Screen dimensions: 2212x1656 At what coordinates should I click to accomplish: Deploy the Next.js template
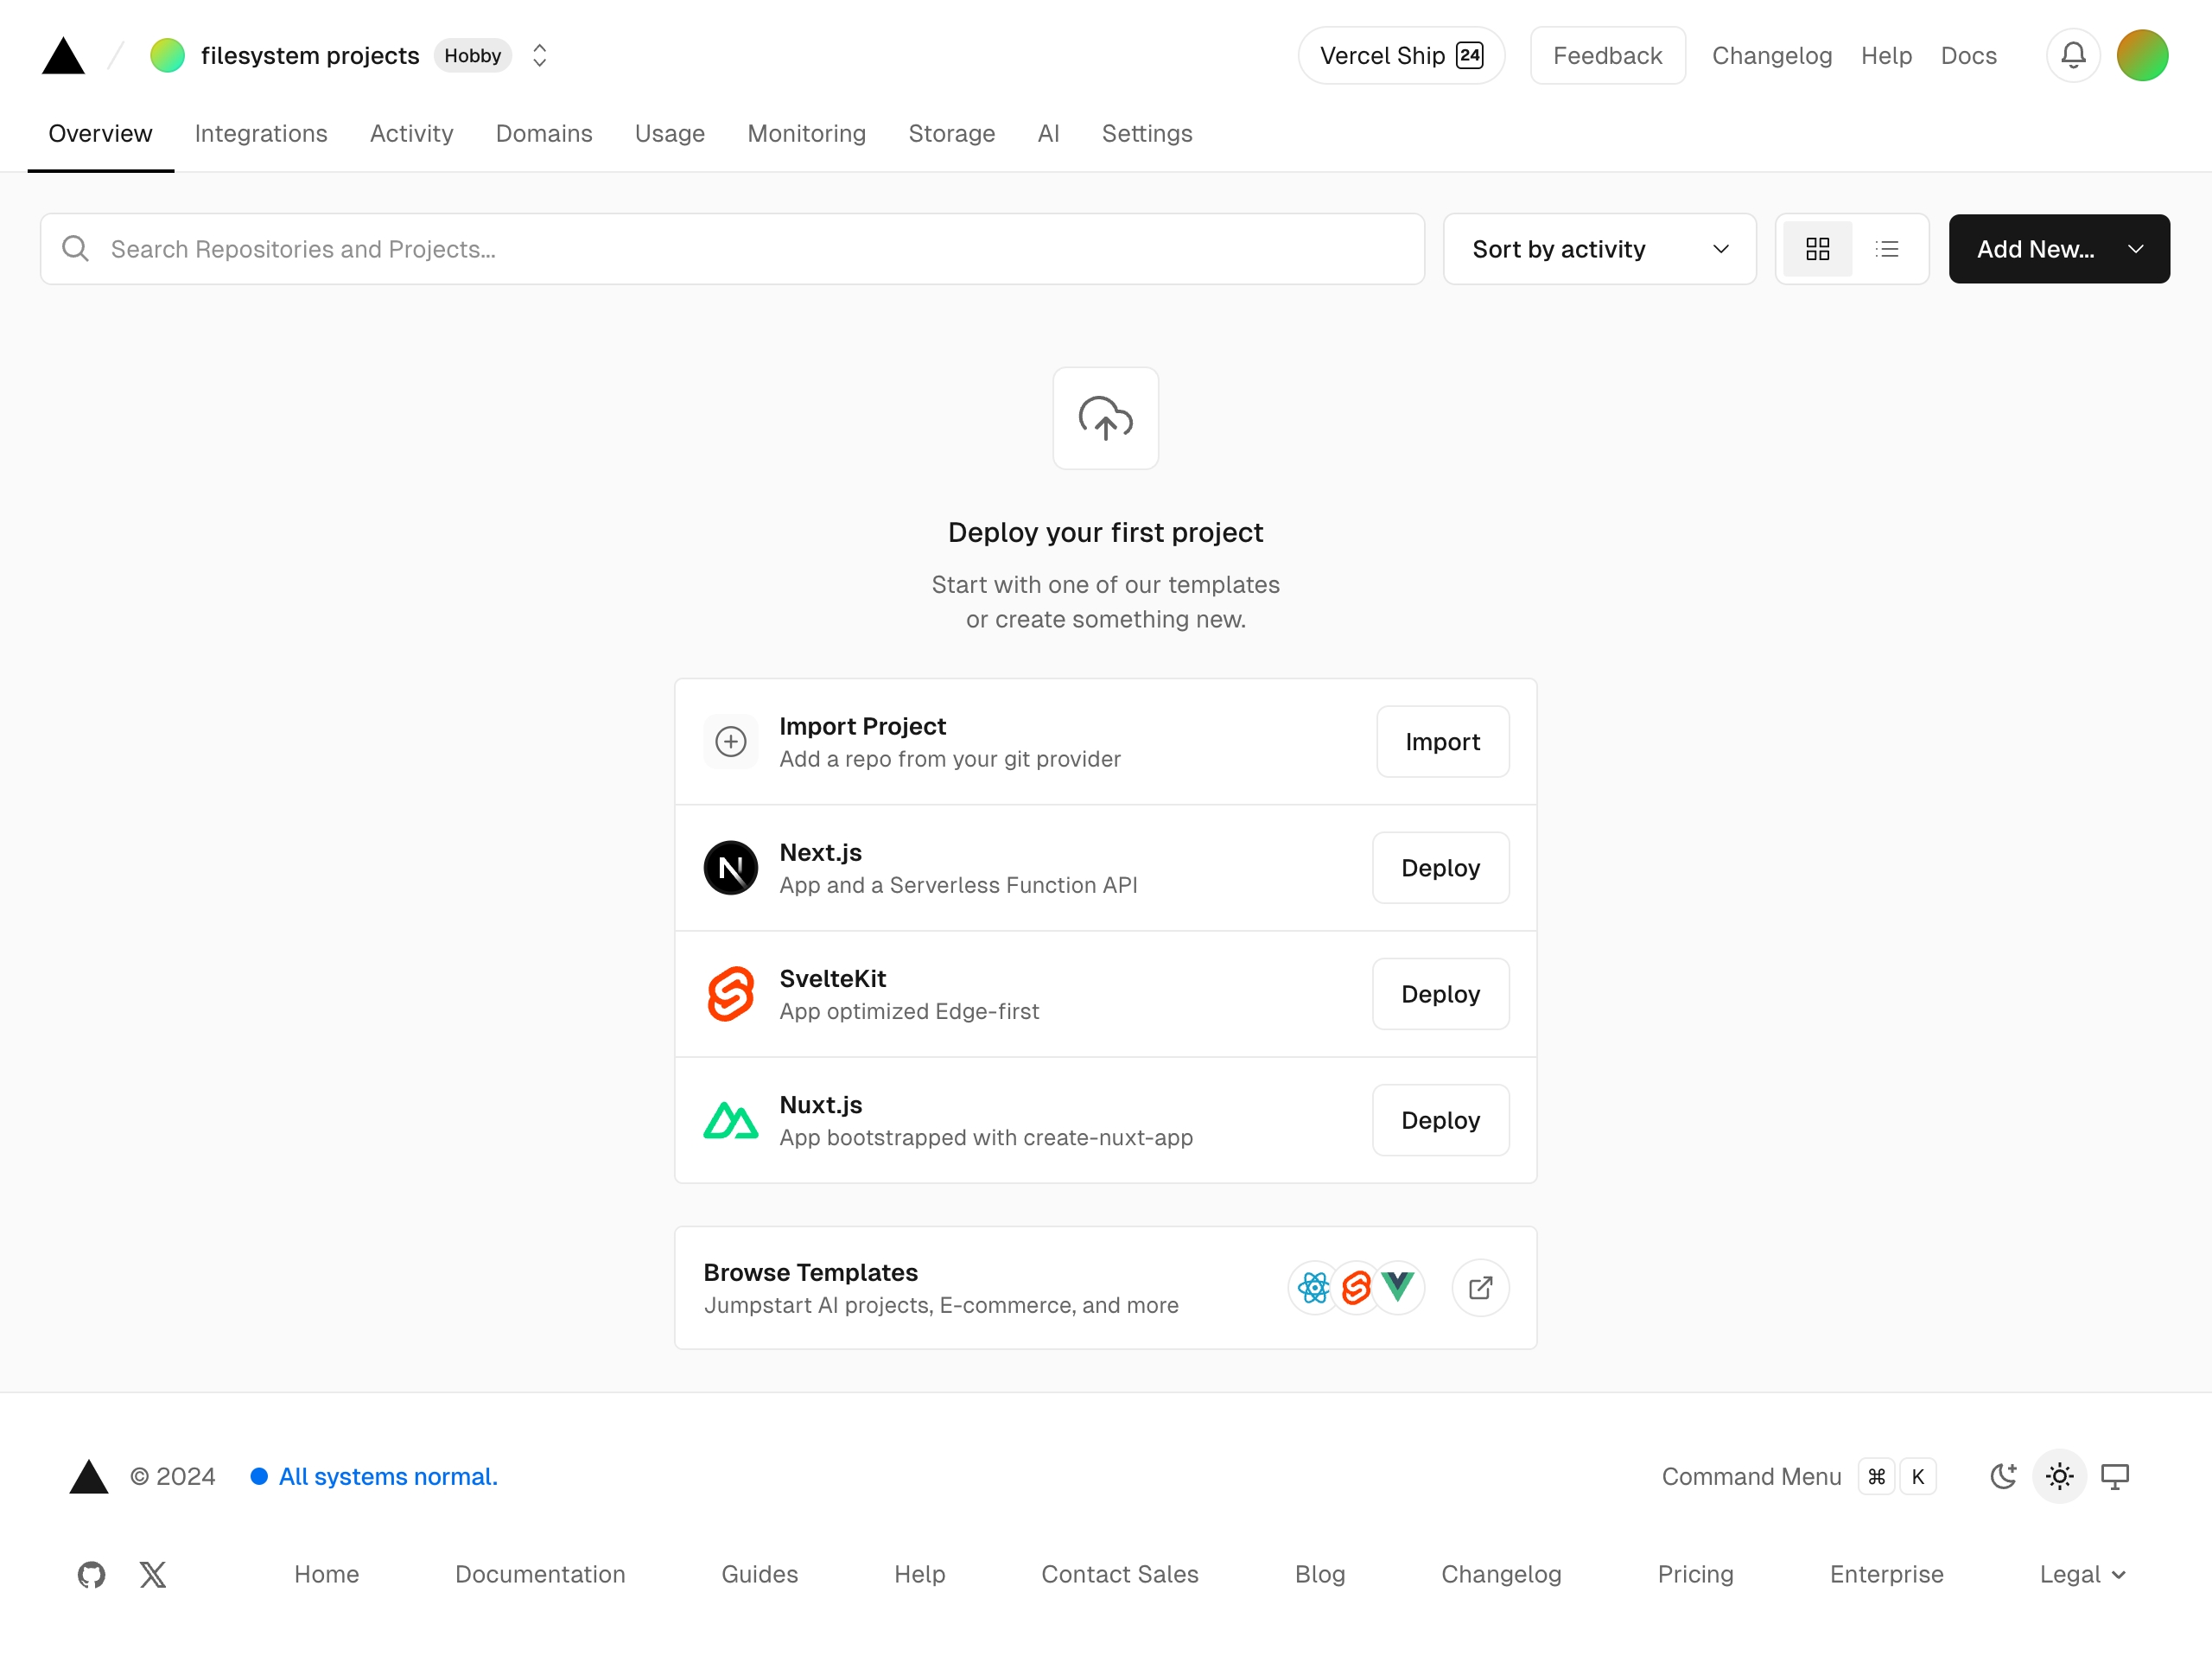click(x=1440, y=867)
